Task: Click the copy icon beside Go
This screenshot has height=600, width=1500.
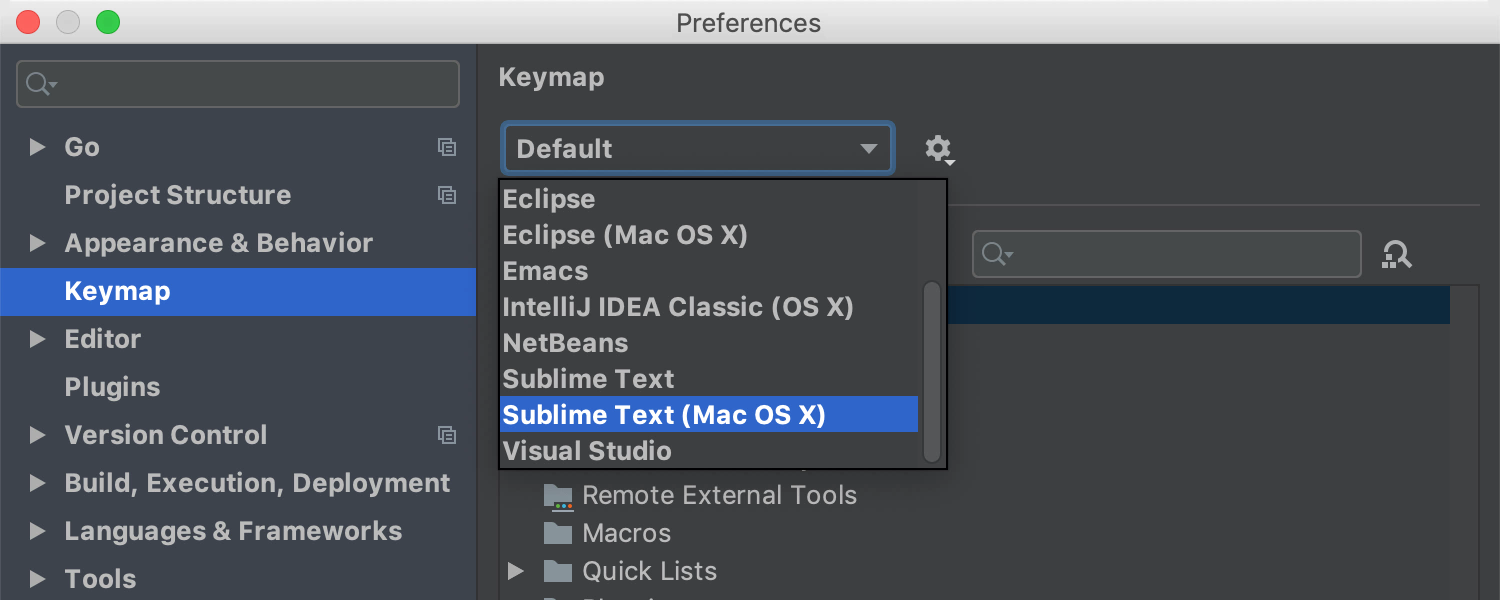Action: coord(447,147)
